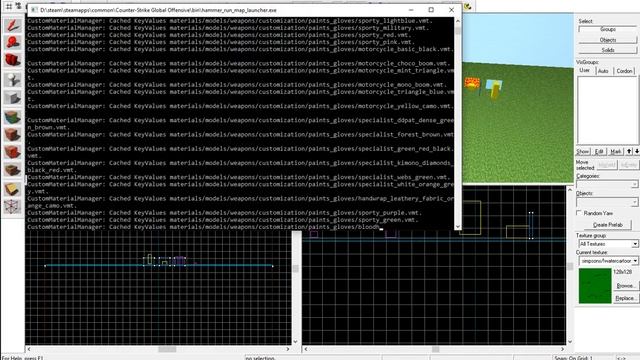Click left 2D view horizontal scrollbar thumb
Image resolution: width=640 pixels, height=360 pixels.
(x=167, y=349)
